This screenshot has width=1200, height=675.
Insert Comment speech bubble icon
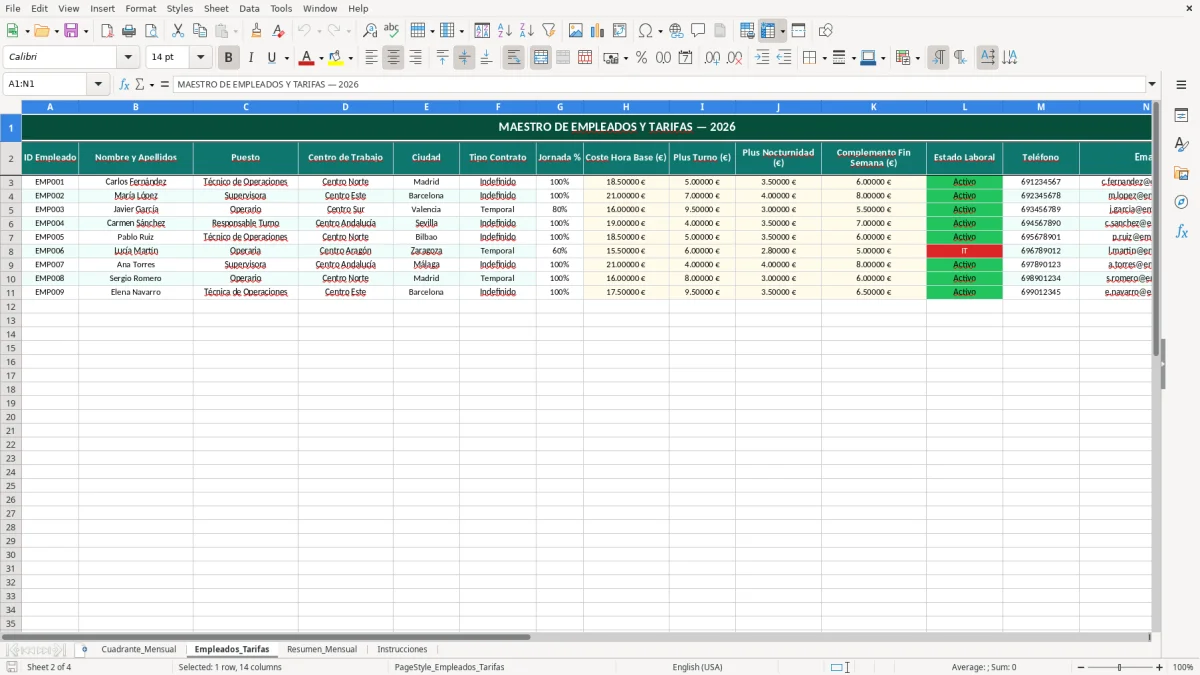pyautogui.click(x=698, y=31)
